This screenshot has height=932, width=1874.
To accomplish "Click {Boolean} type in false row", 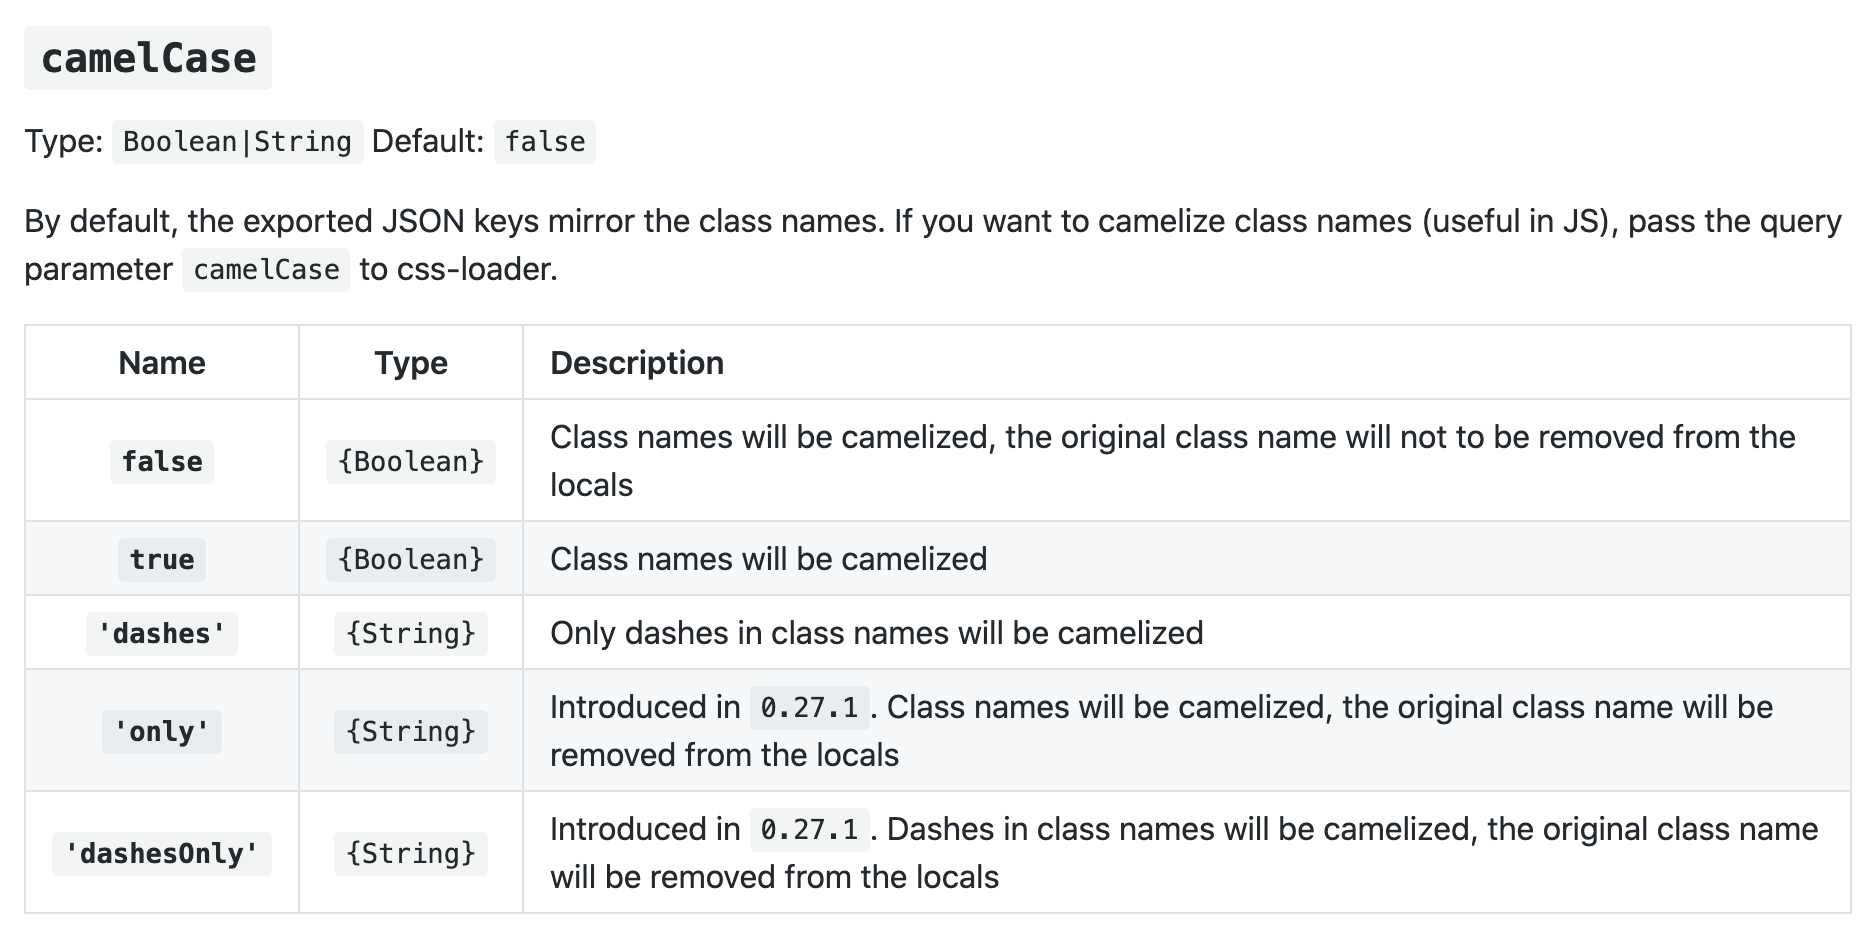I will [x=411, y=461].
